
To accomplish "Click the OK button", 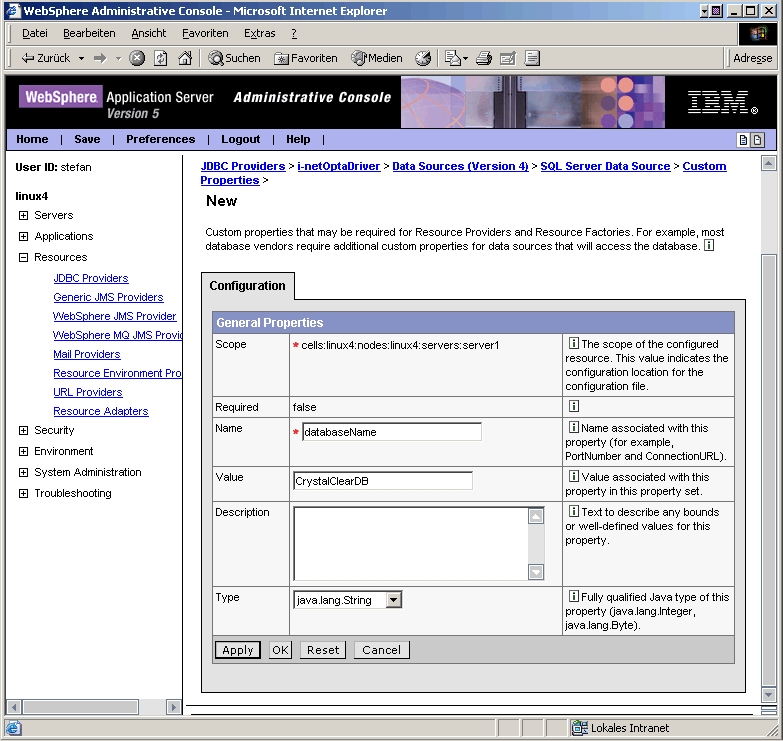I will 280,650.
